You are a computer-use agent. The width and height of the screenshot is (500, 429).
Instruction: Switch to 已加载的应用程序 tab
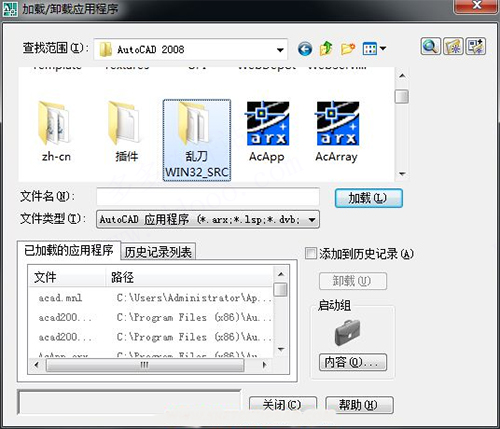[69, 250]
